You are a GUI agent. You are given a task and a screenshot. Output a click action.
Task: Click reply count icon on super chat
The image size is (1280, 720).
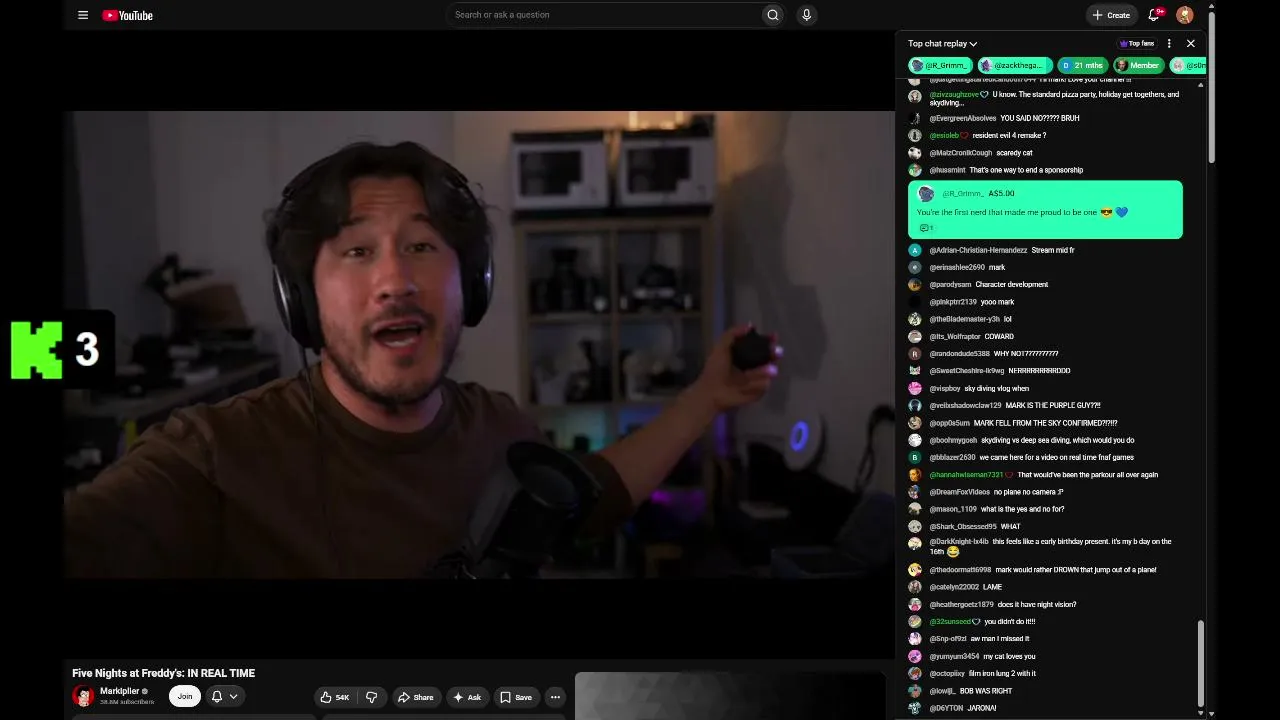coord(926,228)
